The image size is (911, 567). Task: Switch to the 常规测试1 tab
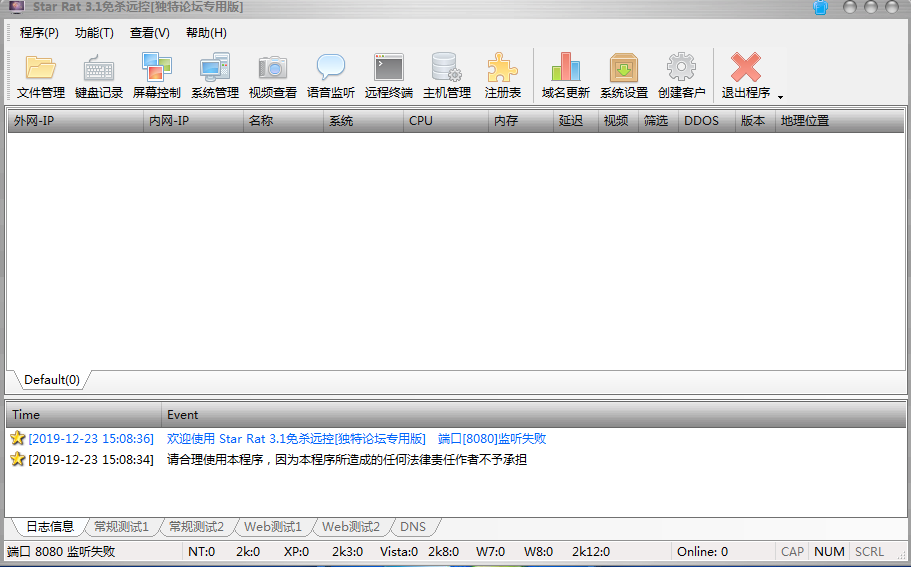point(121,526)
